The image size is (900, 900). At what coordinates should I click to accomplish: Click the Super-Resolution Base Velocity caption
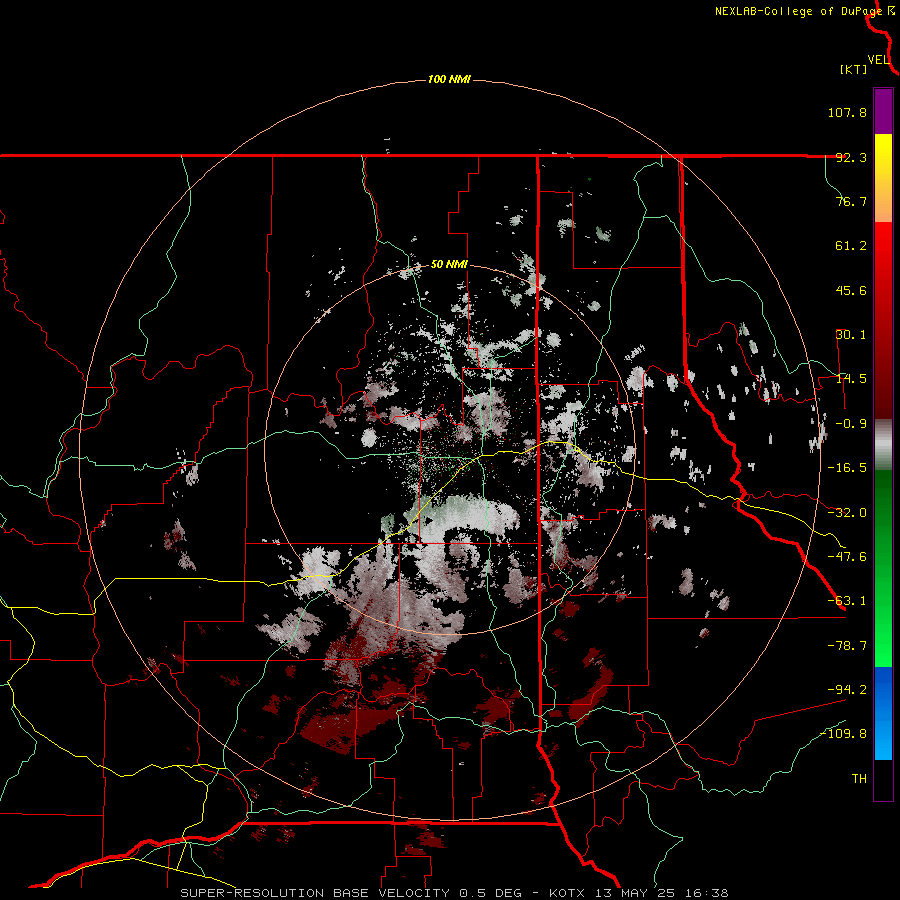click(455, 893)
